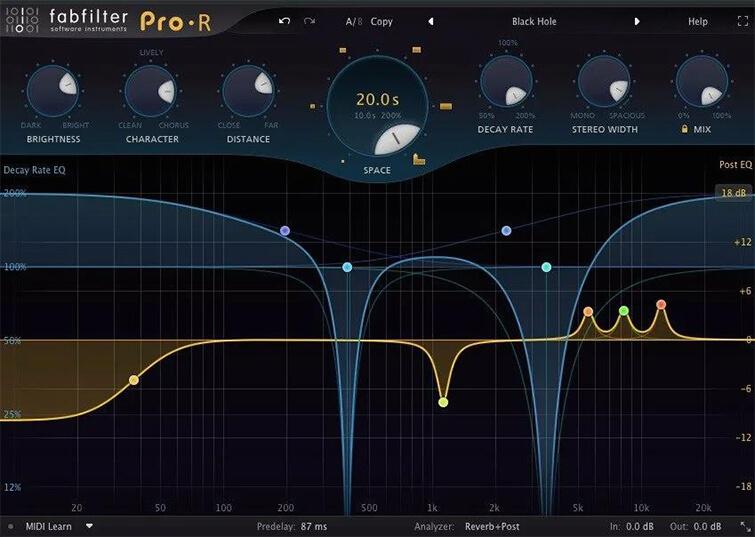The height and width of the screenshot is (537, 755).
Task: Click the MIDI indicator dot at bottom left
Action: point(11,526)
